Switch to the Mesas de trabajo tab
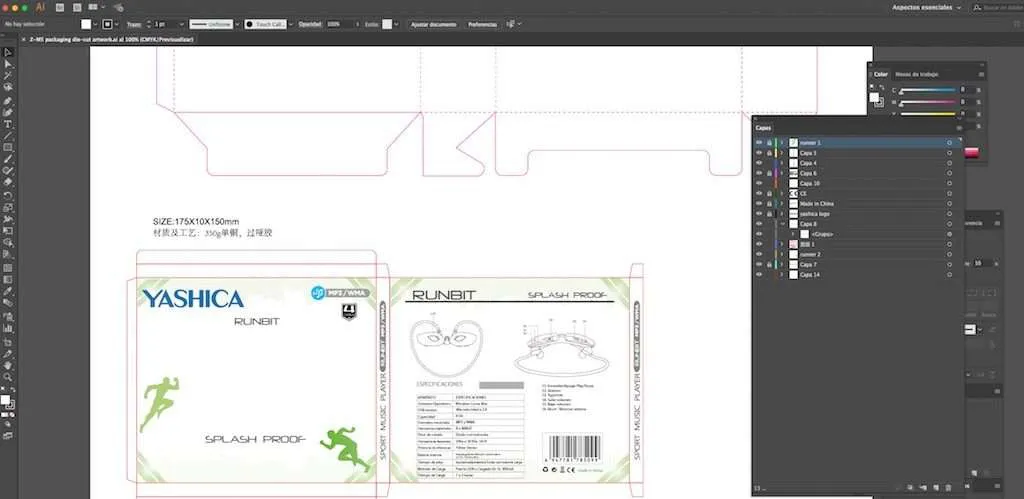This screenshot has width=1024, height=499. point(916,74)
